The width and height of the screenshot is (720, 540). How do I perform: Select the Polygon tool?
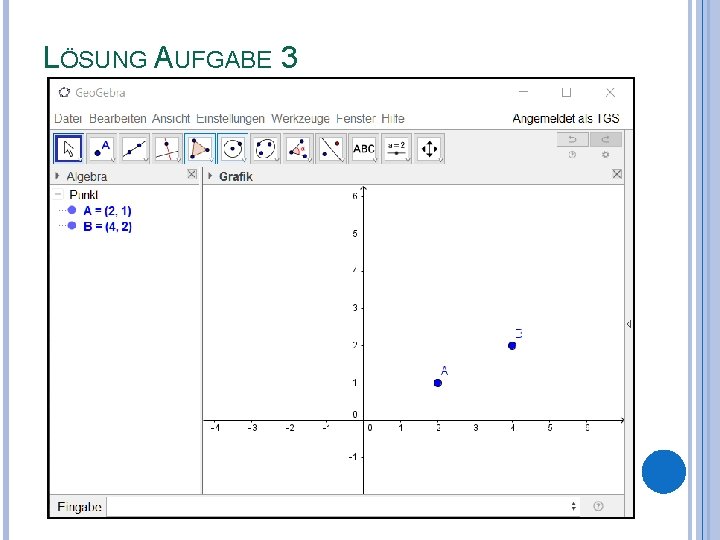click(x=200, y=148)
